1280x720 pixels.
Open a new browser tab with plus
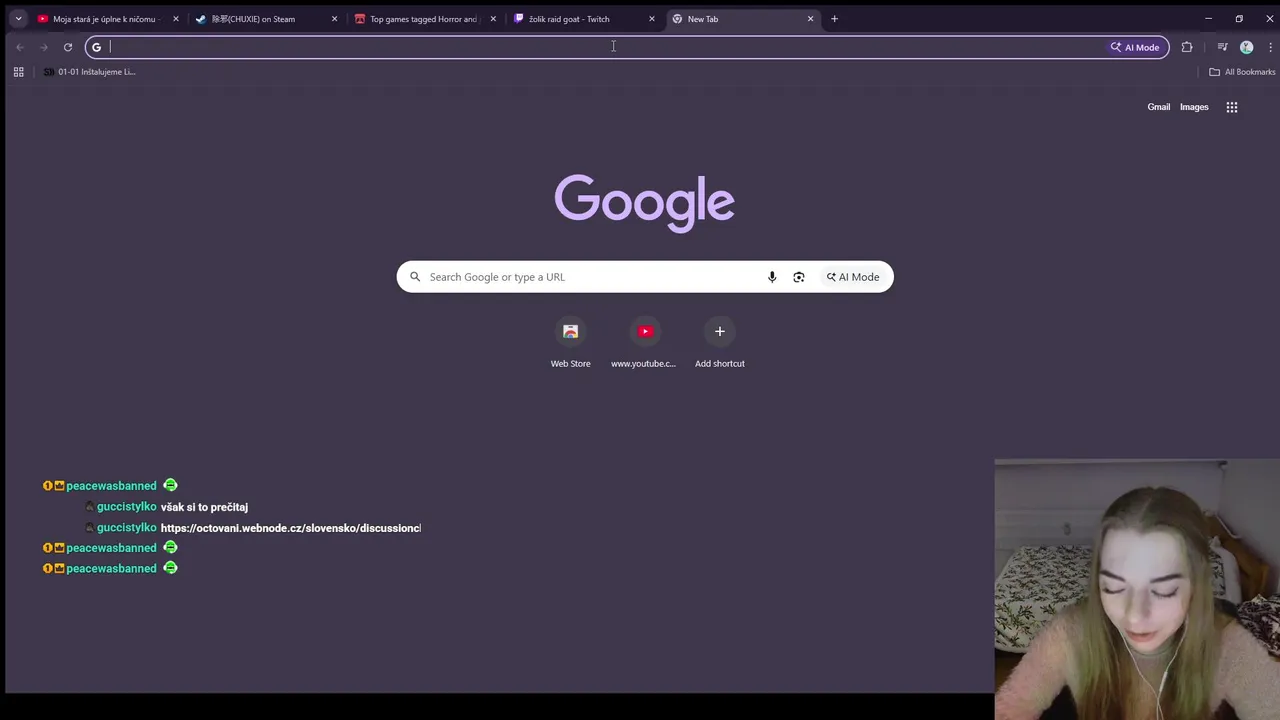point(834,18)
